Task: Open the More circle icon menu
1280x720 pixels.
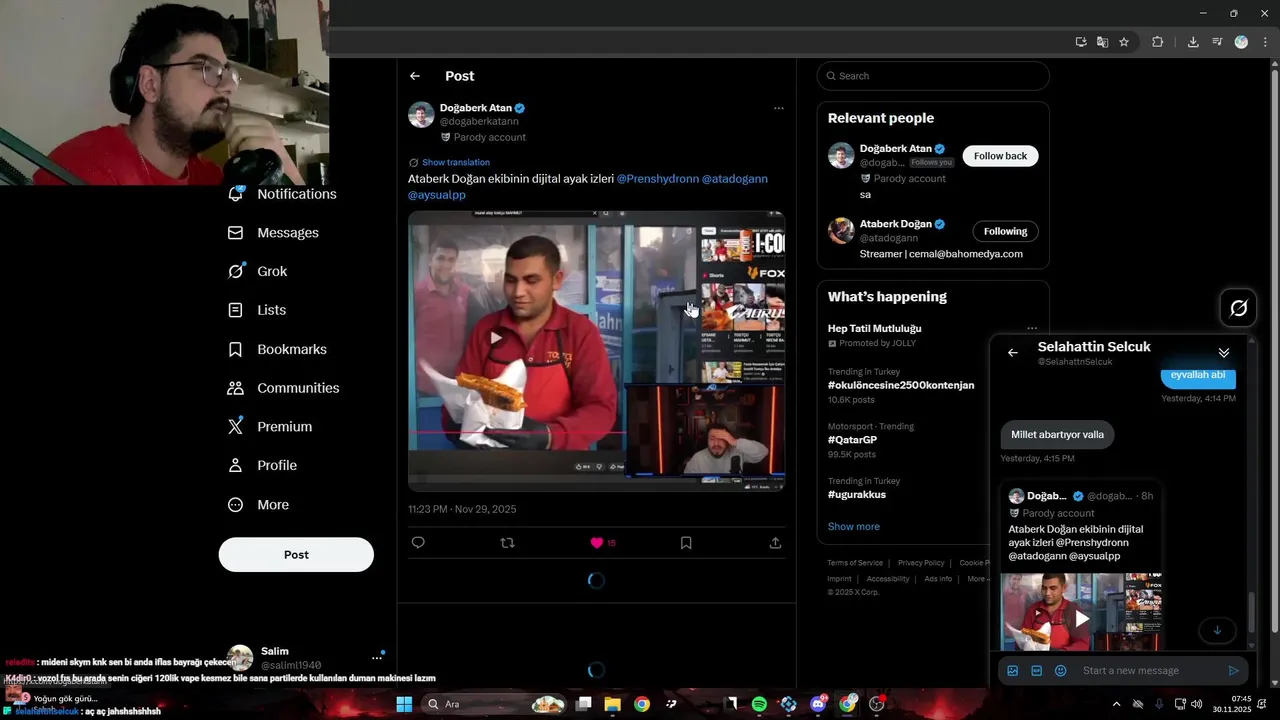Action: [235, 505]
